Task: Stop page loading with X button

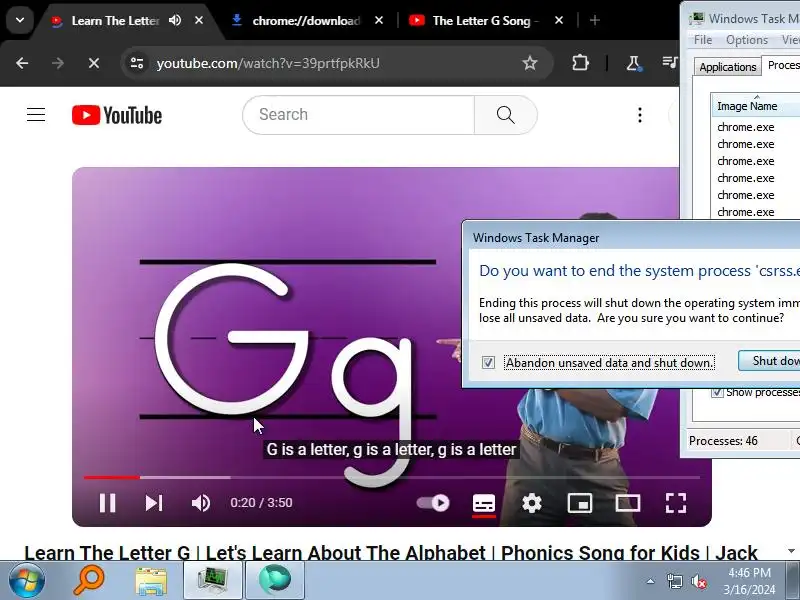Action: point(94,63)
